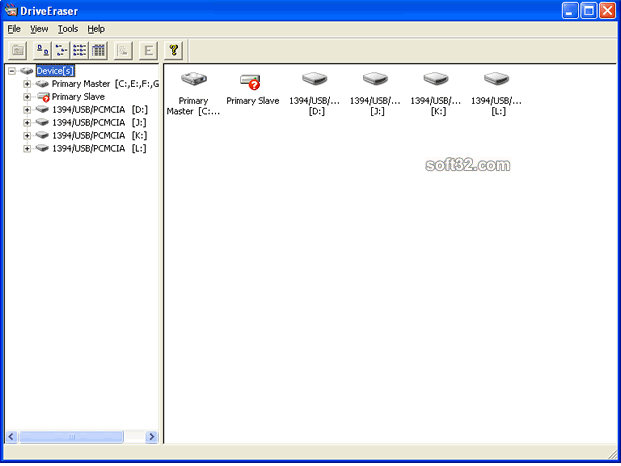Select 1394/USB/PCMCIA [L:] tree row
The height and width of the screenshot is (466, 621).
[99, 149]
